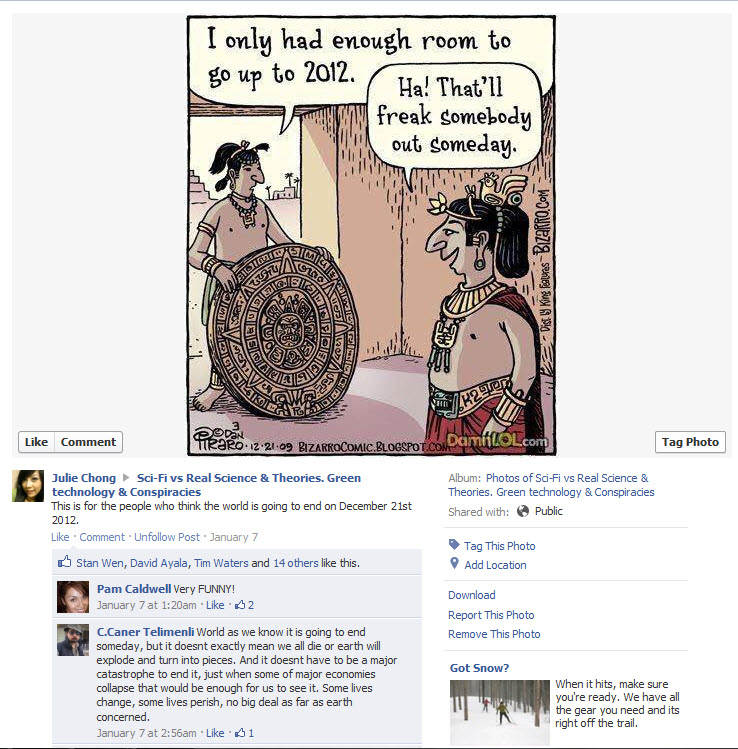Remove This Photo link
Image resolution: width=738 pixels, height=749 pixels.
[494, 634]
